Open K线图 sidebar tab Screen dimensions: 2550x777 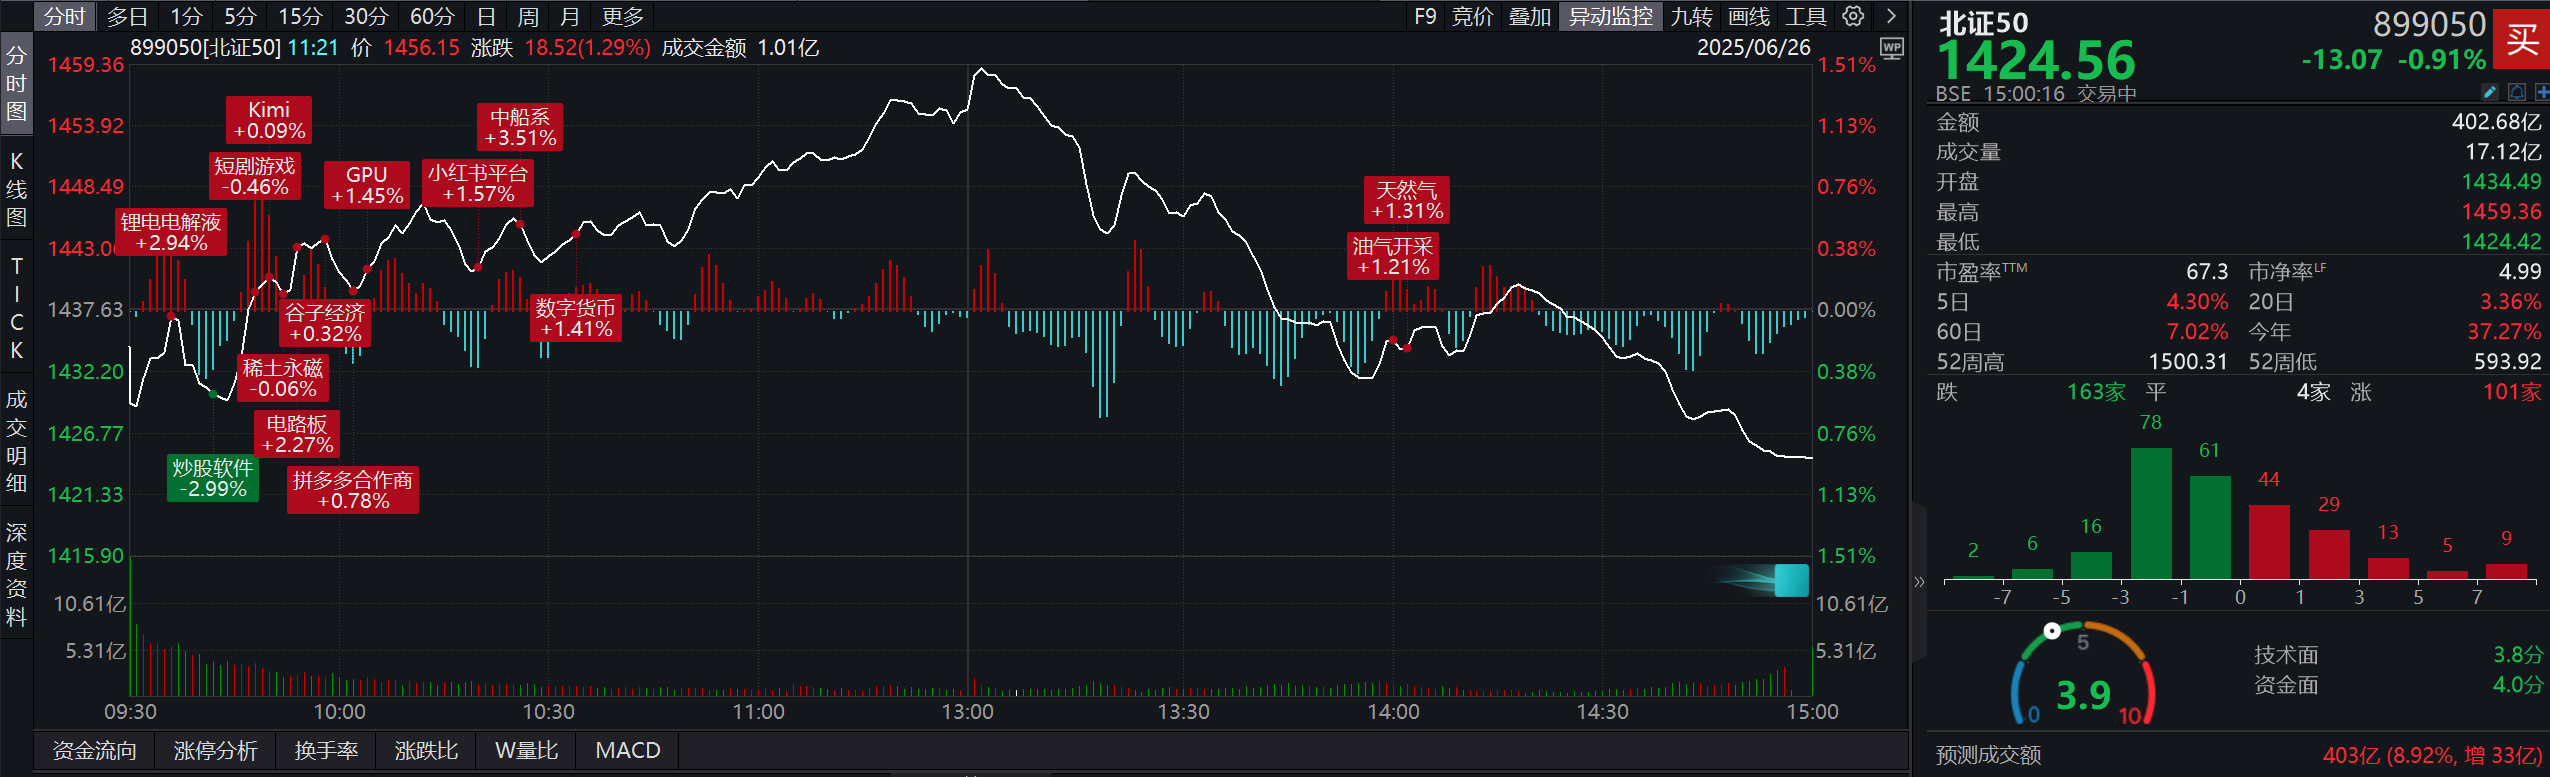tap(16, 189)
